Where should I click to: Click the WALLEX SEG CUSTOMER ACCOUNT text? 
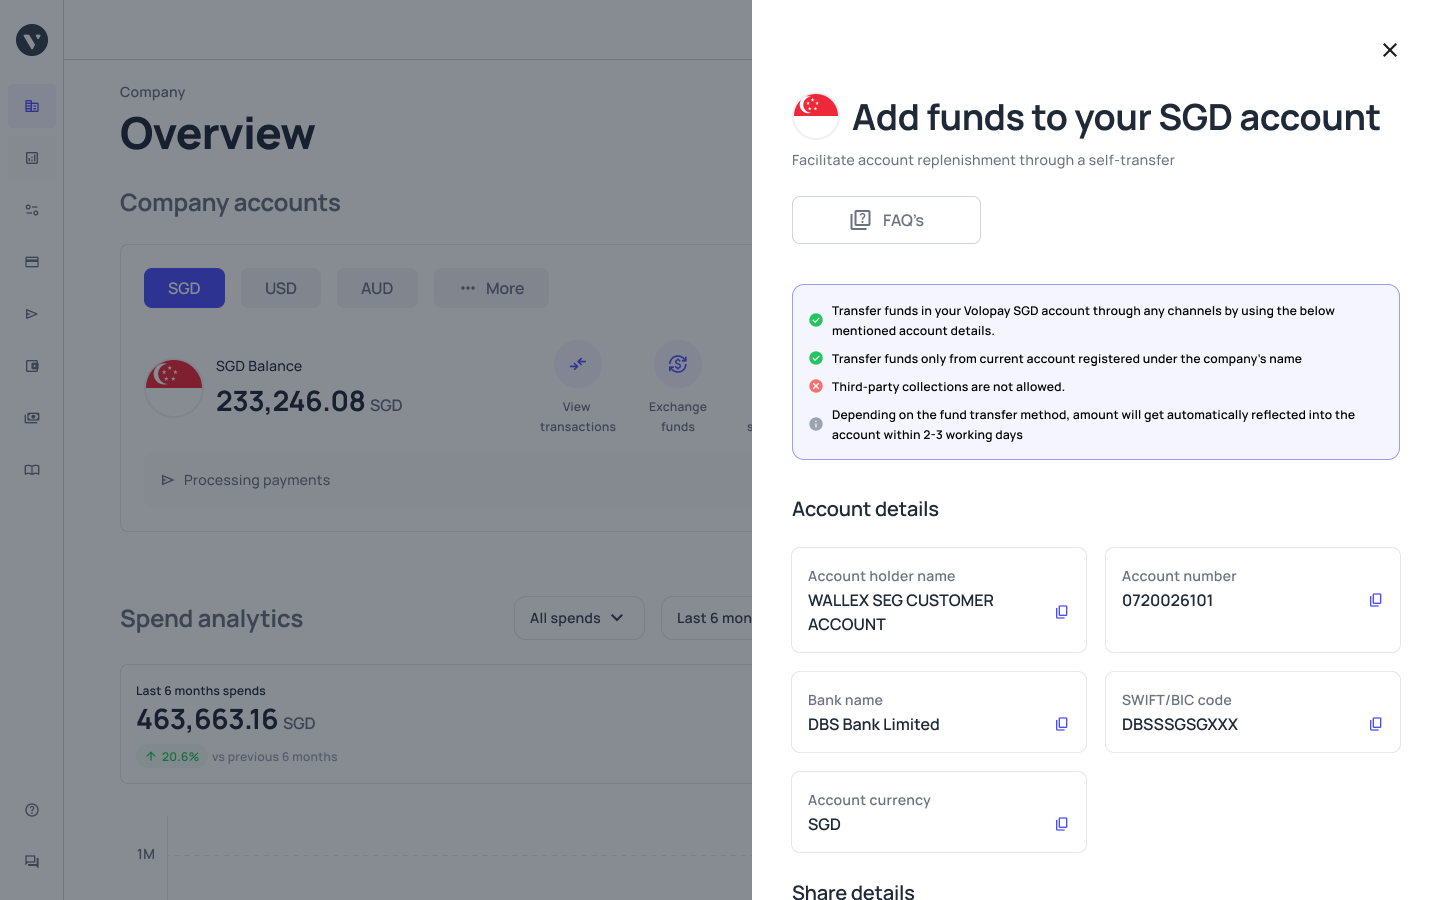pos(901,612)
